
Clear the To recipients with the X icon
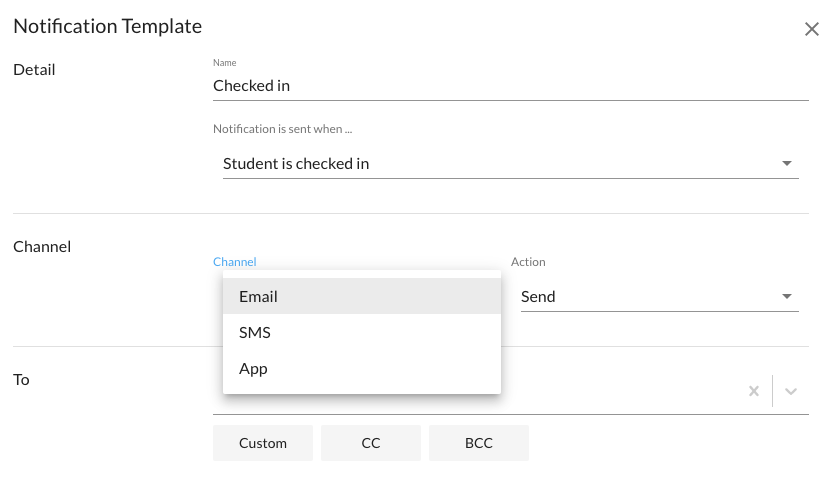point(754,391)
